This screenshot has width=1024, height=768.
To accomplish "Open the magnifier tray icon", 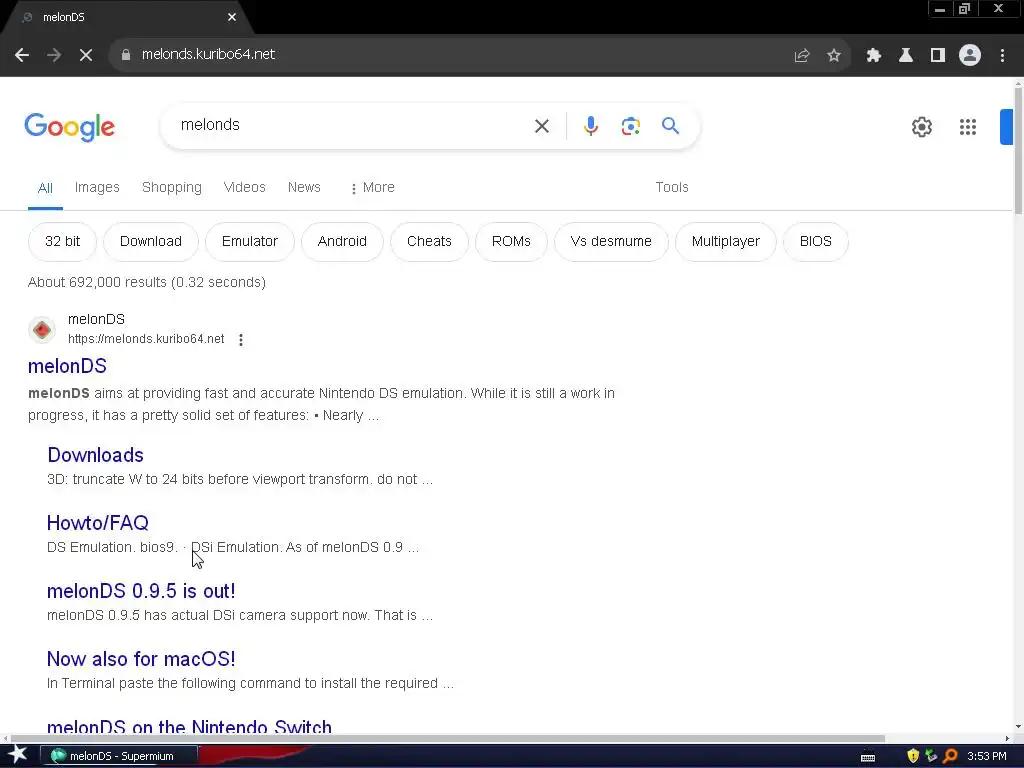I will point(950,756).
